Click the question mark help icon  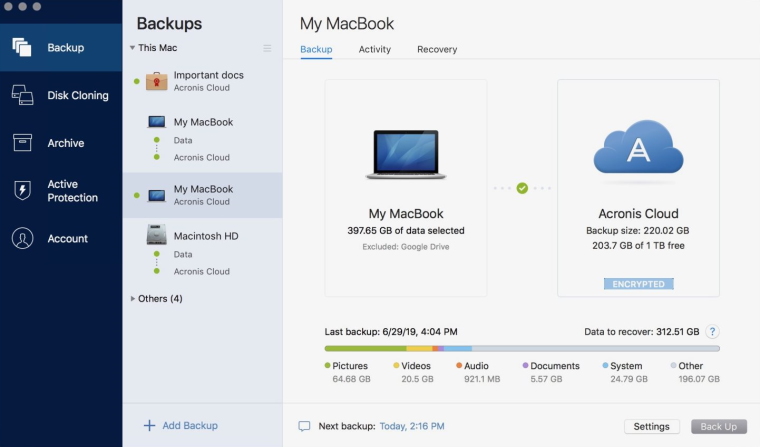pos(712,332)
